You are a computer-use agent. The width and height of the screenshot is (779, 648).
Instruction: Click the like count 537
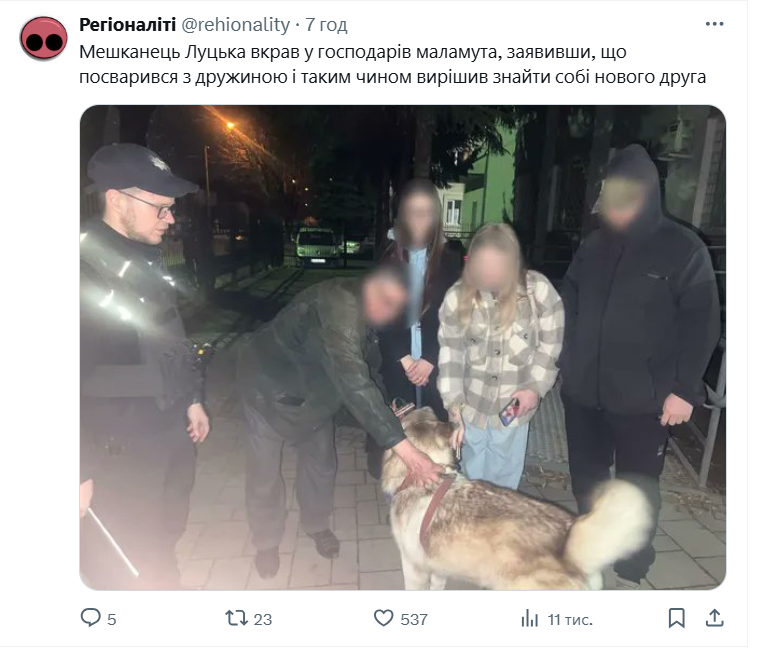(414, 619)
